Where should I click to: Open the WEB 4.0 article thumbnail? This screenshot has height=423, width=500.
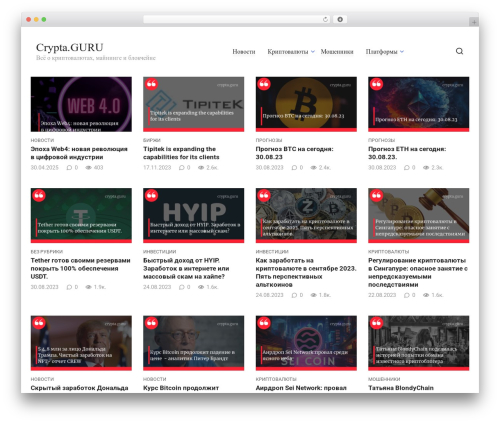[81, 104]
